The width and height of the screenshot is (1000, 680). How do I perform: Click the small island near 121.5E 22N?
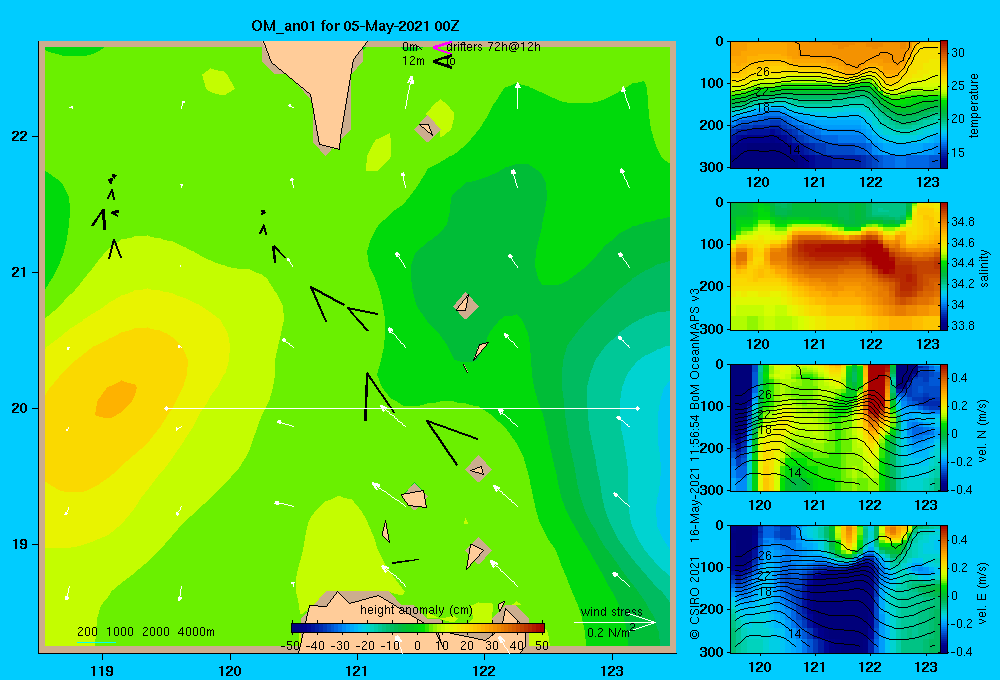(x=426, y=130)
